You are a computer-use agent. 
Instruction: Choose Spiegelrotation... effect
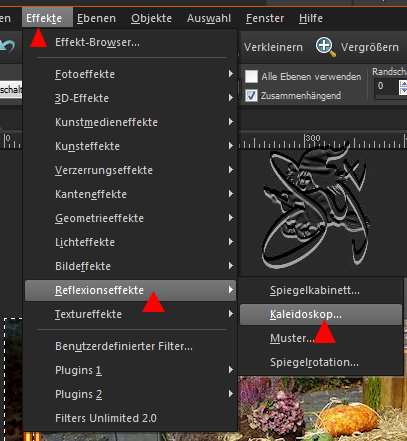pos(321,362)
